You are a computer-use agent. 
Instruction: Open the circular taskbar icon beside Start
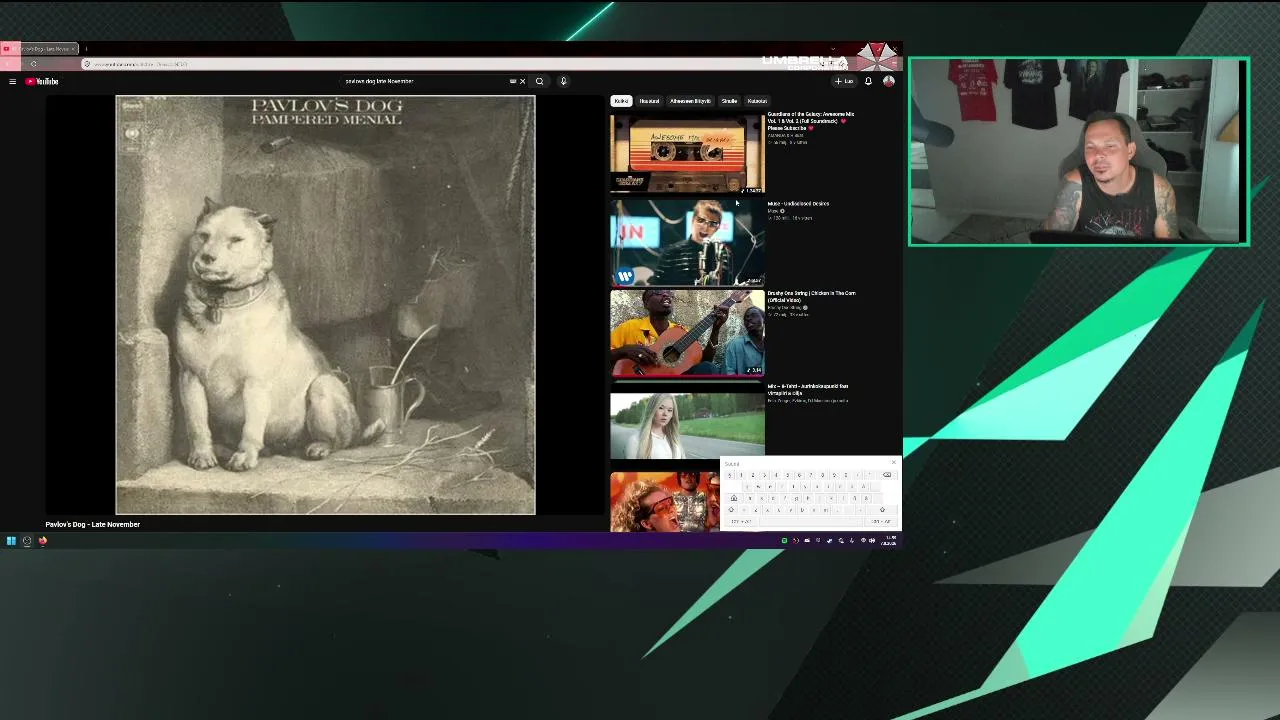point(27,541)
